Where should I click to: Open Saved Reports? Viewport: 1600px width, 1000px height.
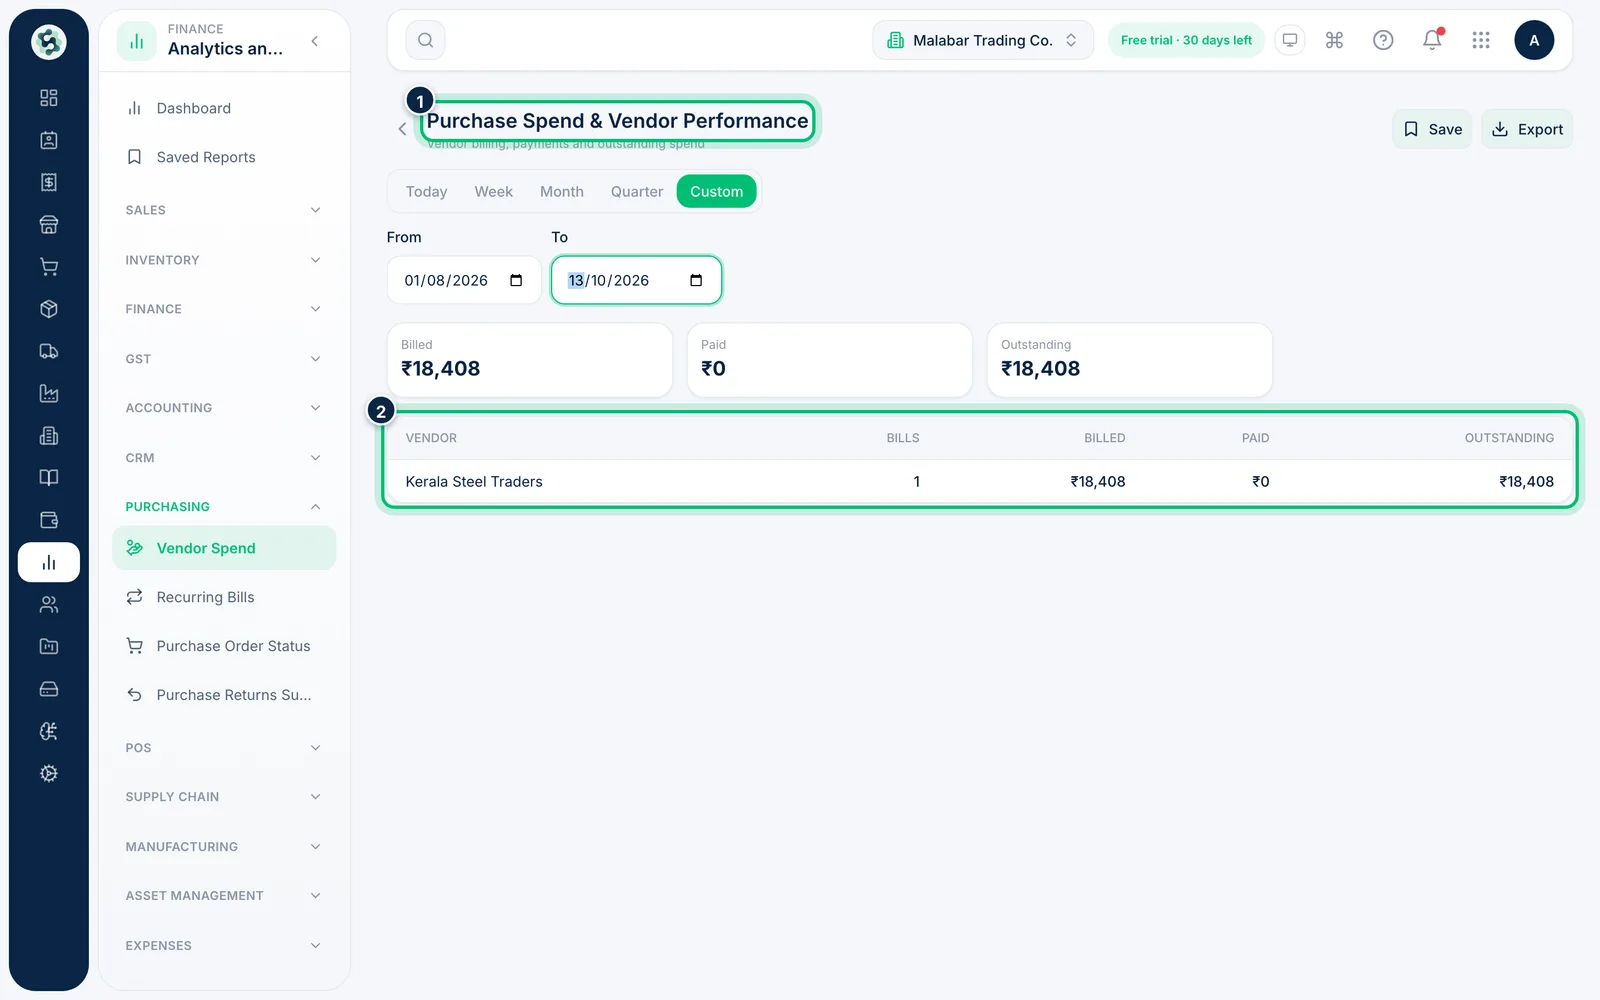coord(224,157)
